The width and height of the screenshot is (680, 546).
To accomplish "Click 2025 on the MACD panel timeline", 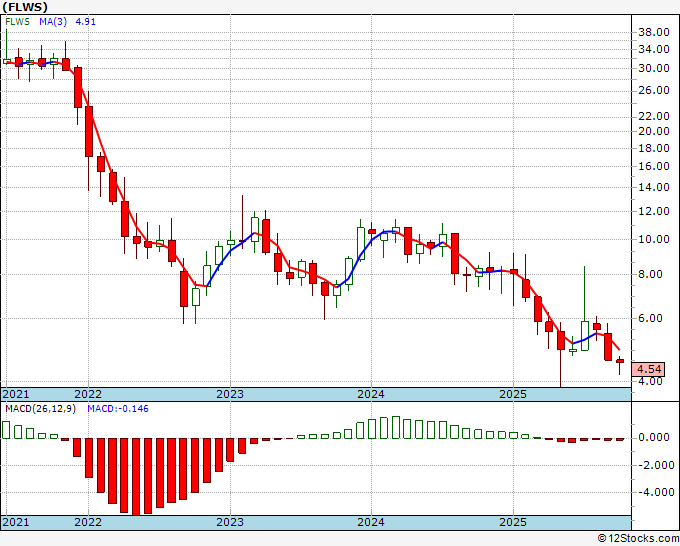I will click(513, 522).
